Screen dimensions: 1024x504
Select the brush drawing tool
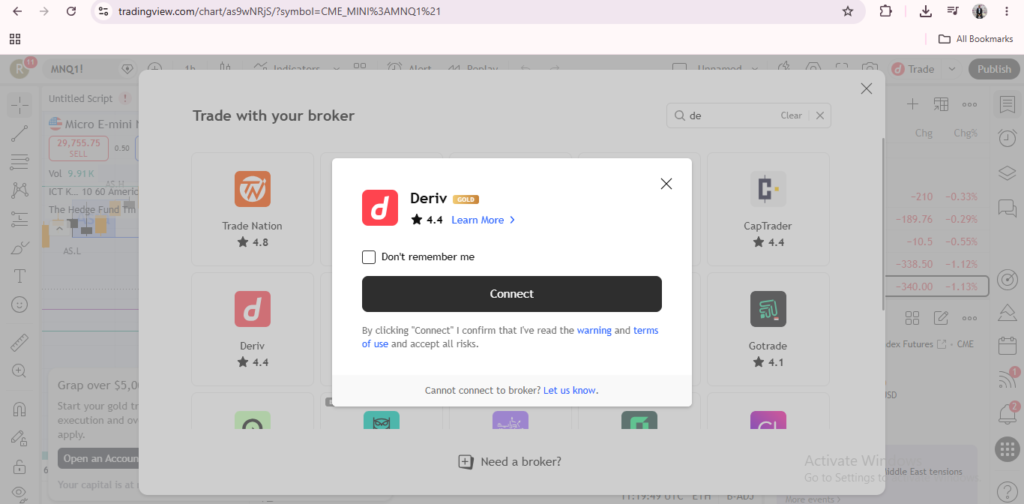click(x=20, y=248)
